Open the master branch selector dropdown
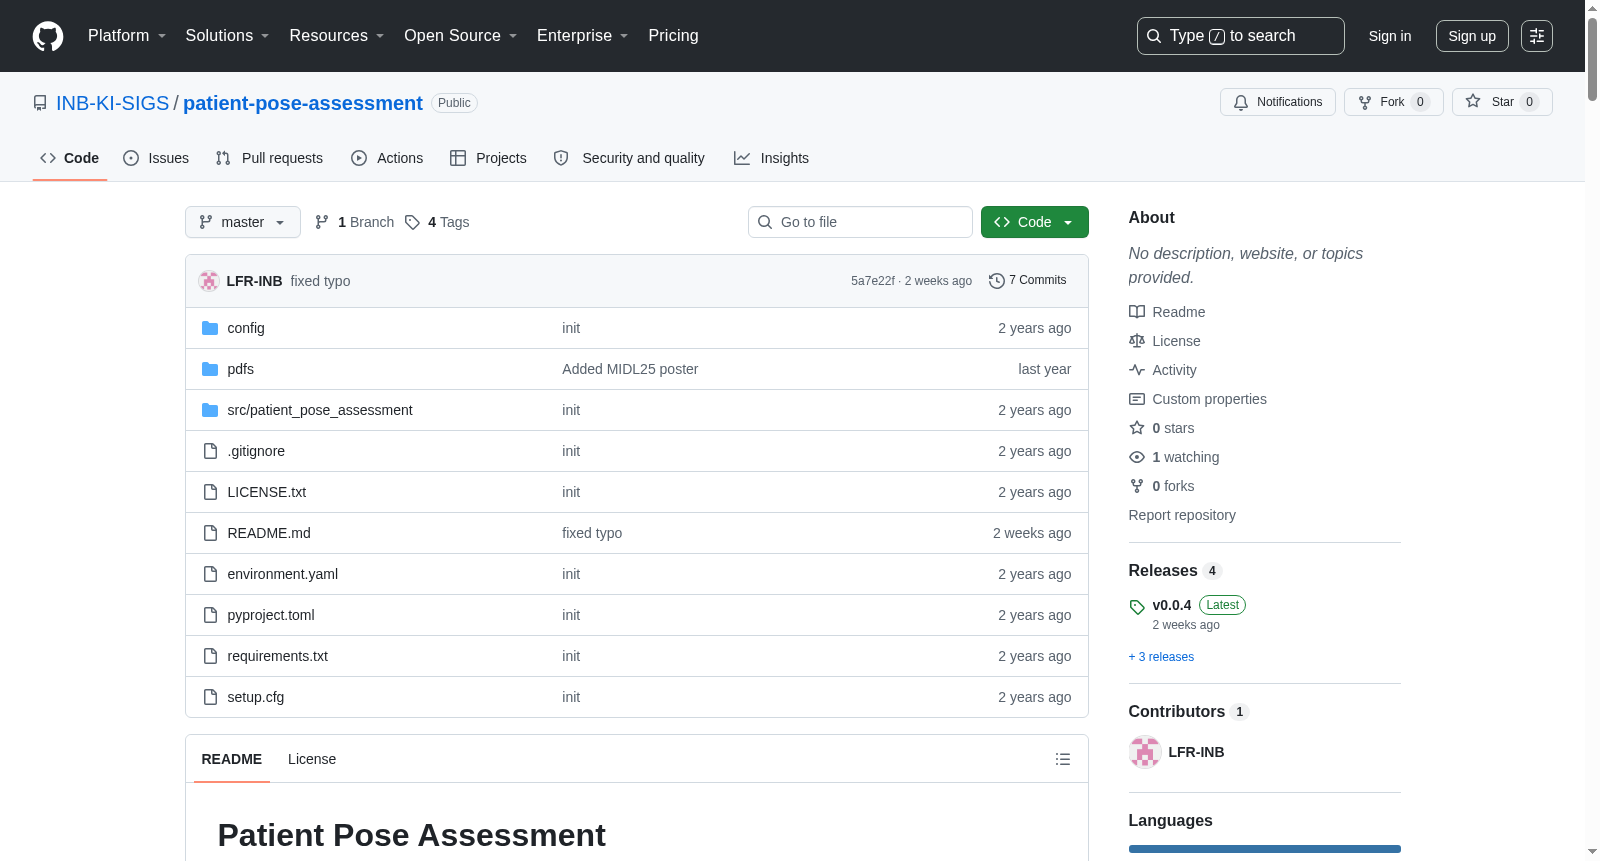 click(243, 222)
